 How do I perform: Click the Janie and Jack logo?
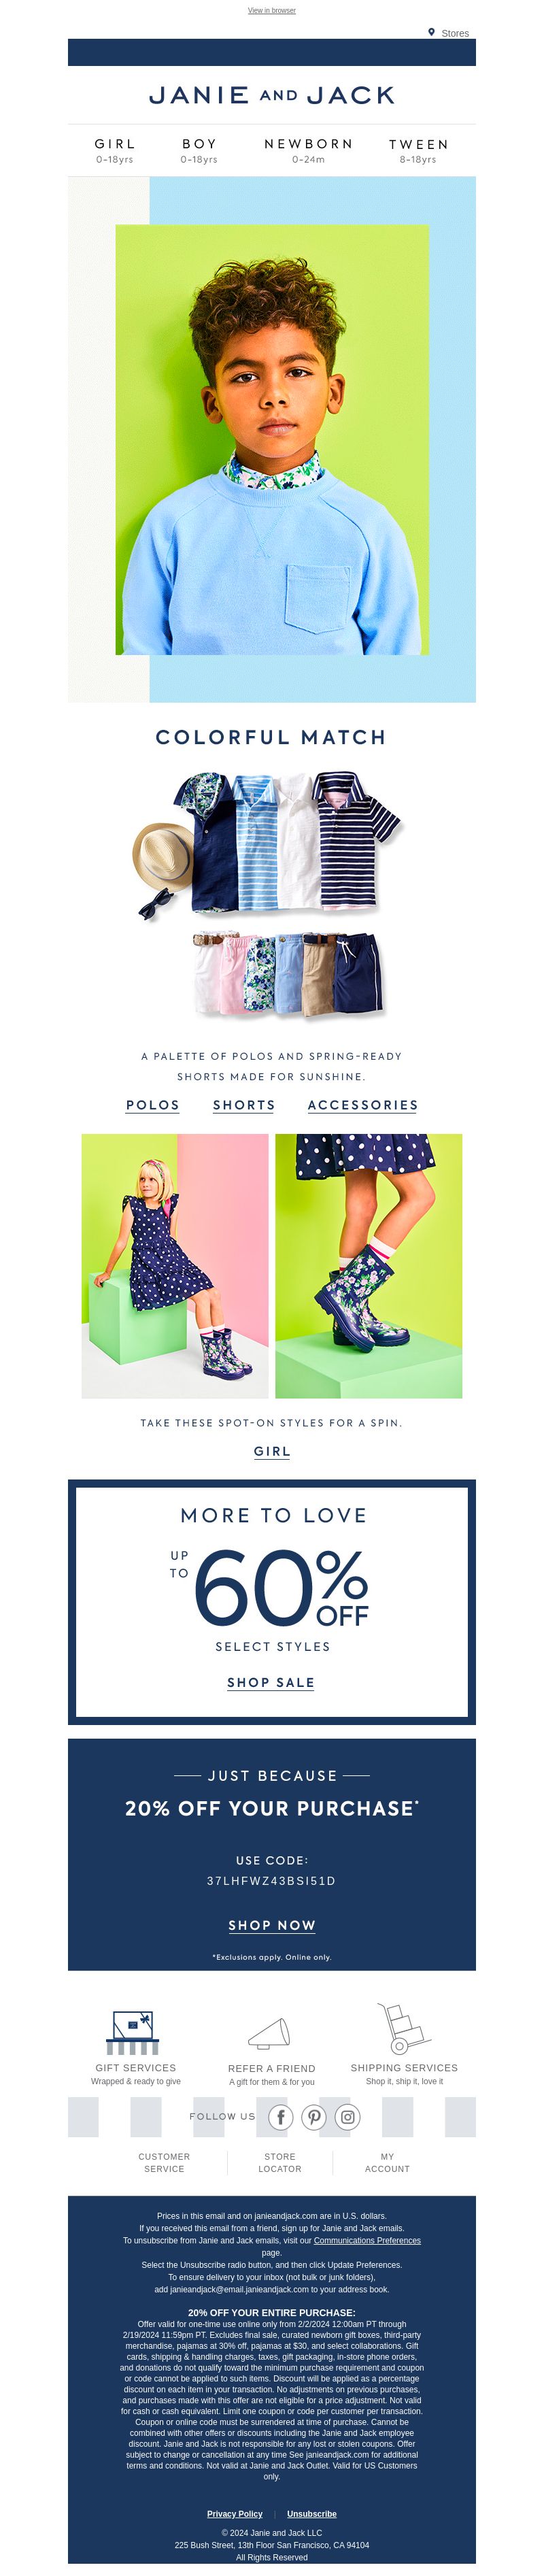coord(272,95)
